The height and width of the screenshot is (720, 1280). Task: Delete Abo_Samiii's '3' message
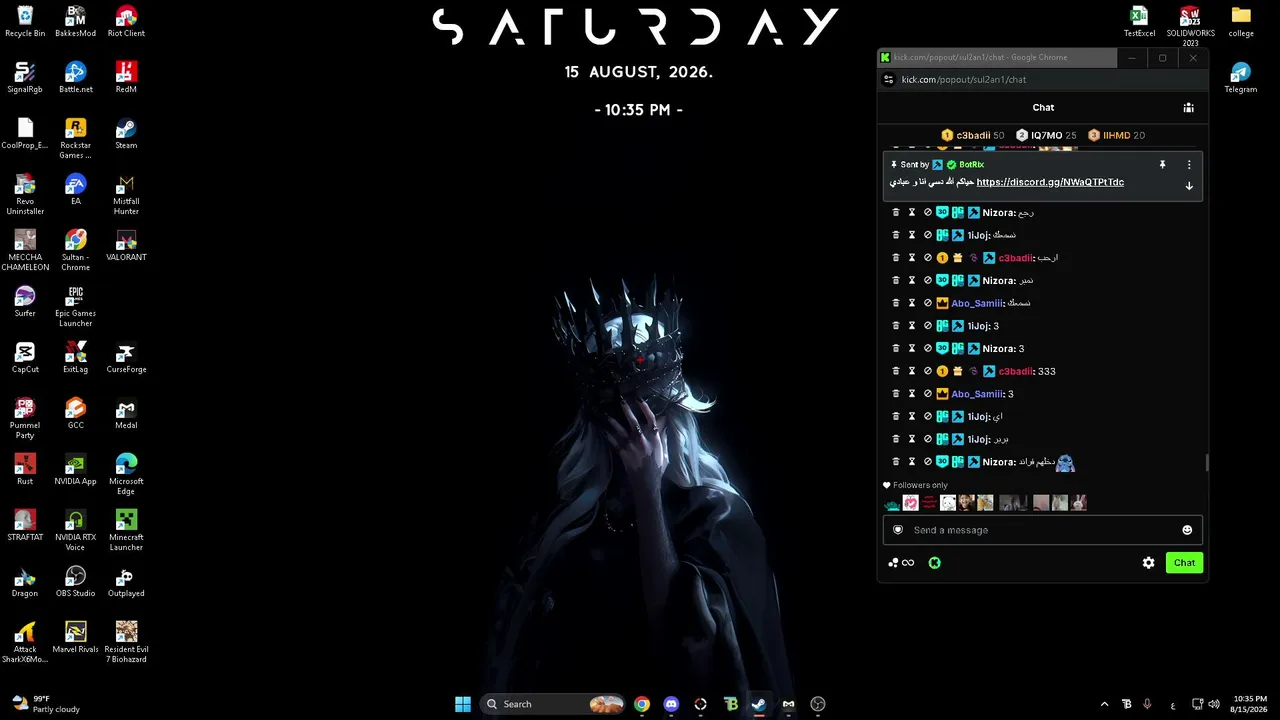tap(896, 394)
